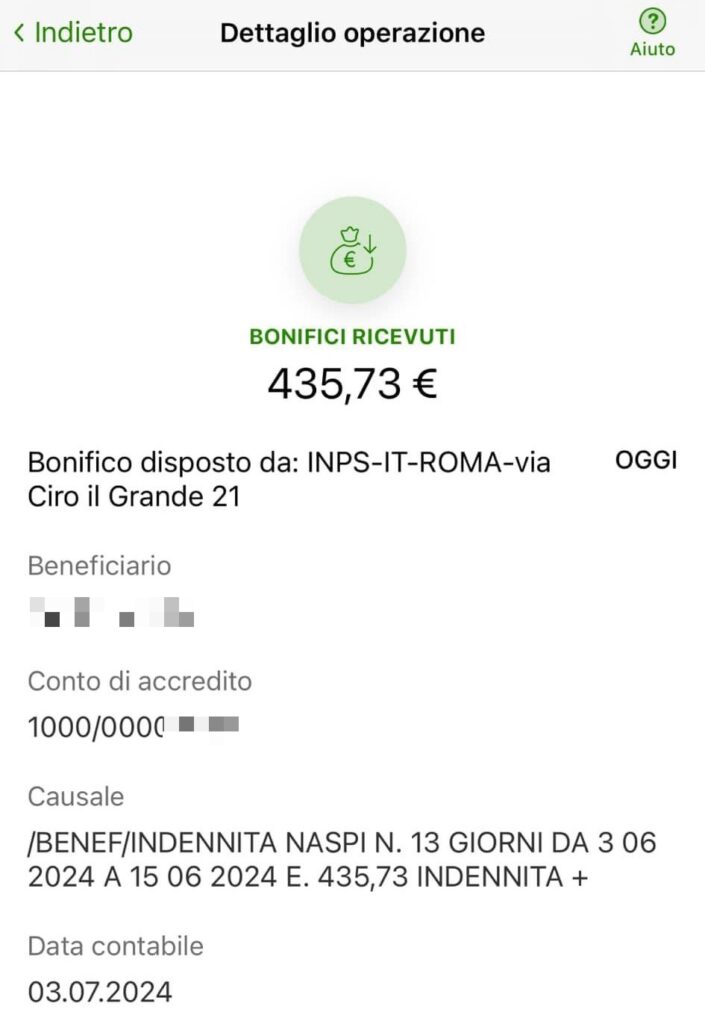The image size is (705, 1024).
Task: Tap the Conto di accredito label
Action: 140,681
